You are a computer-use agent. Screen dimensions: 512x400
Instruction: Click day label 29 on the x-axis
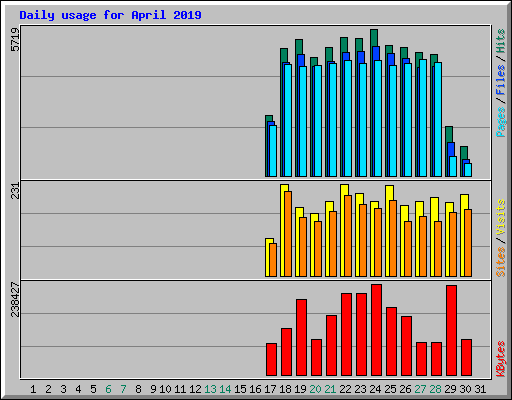point(450,389)
